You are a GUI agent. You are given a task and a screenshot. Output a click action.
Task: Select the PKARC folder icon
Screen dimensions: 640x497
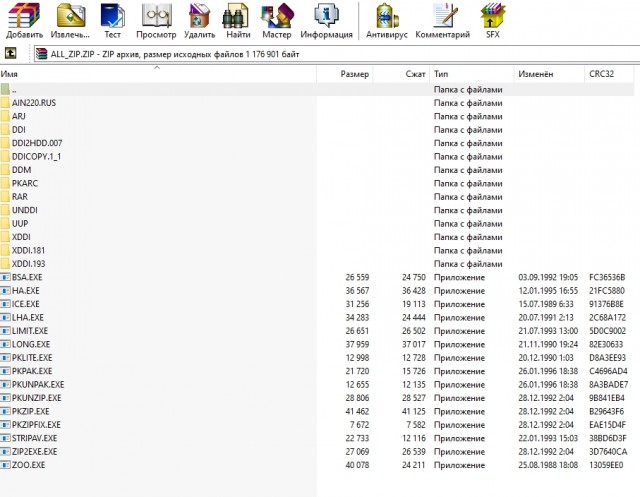coord(5,183)
